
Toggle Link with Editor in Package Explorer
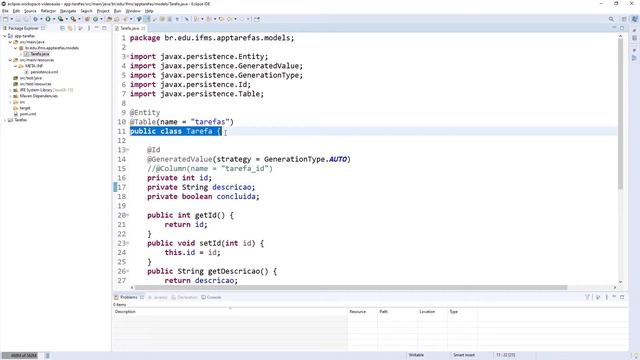(x=70, y=28)
